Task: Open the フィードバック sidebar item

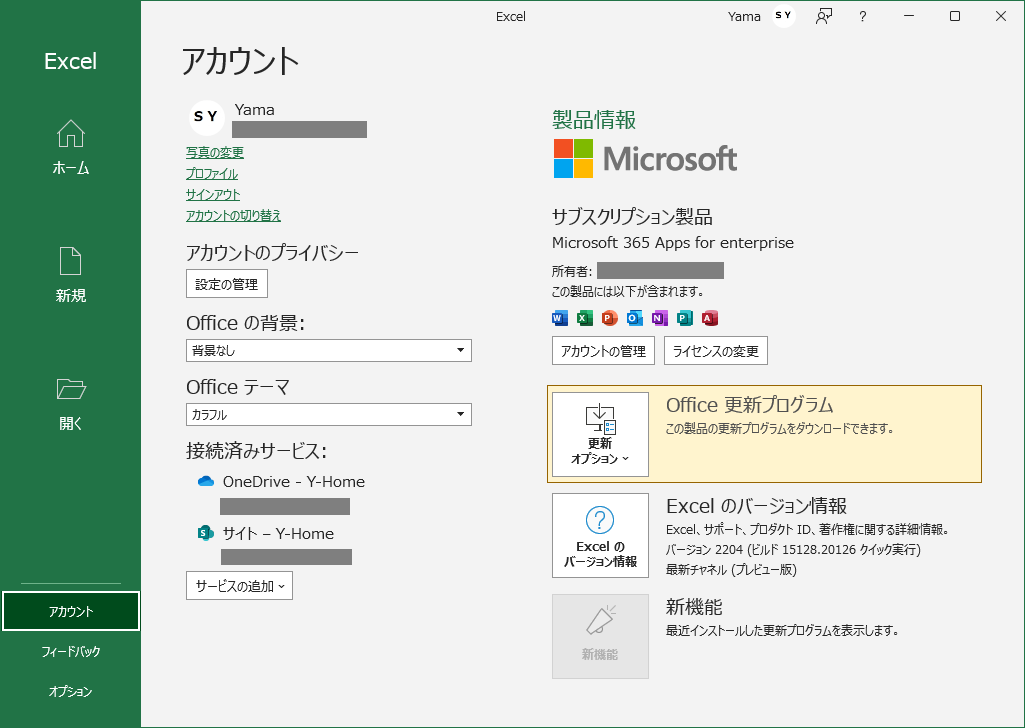Action: click(x=71, y=651)
